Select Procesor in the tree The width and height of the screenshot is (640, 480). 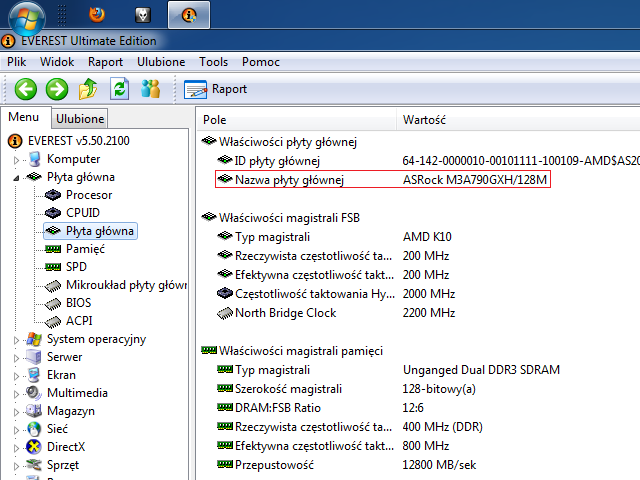pos(88,195)
